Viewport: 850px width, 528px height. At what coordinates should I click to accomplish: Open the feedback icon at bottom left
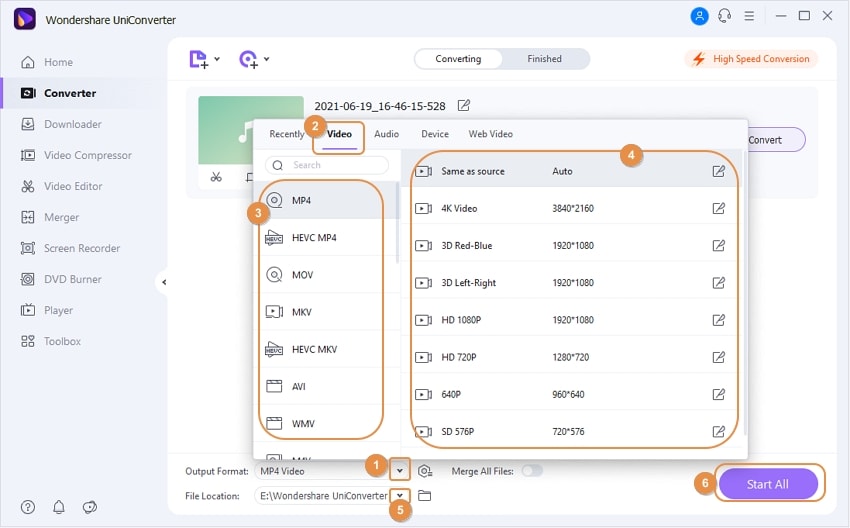coord(89,507)
